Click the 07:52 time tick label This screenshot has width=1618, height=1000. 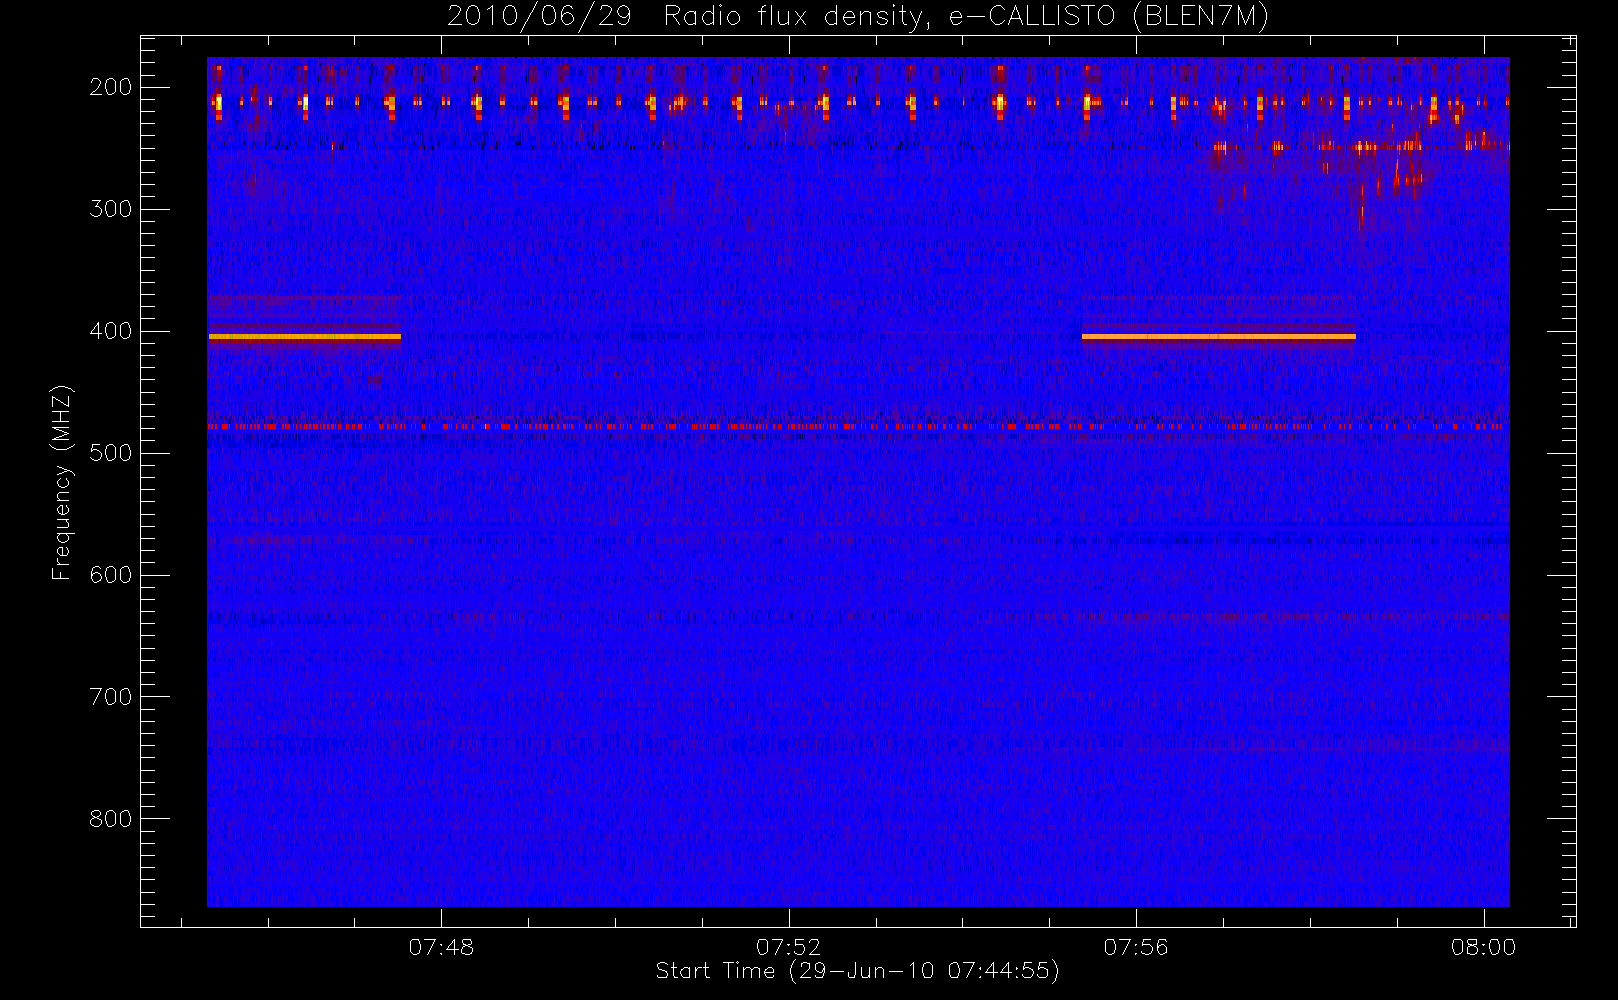788,947
